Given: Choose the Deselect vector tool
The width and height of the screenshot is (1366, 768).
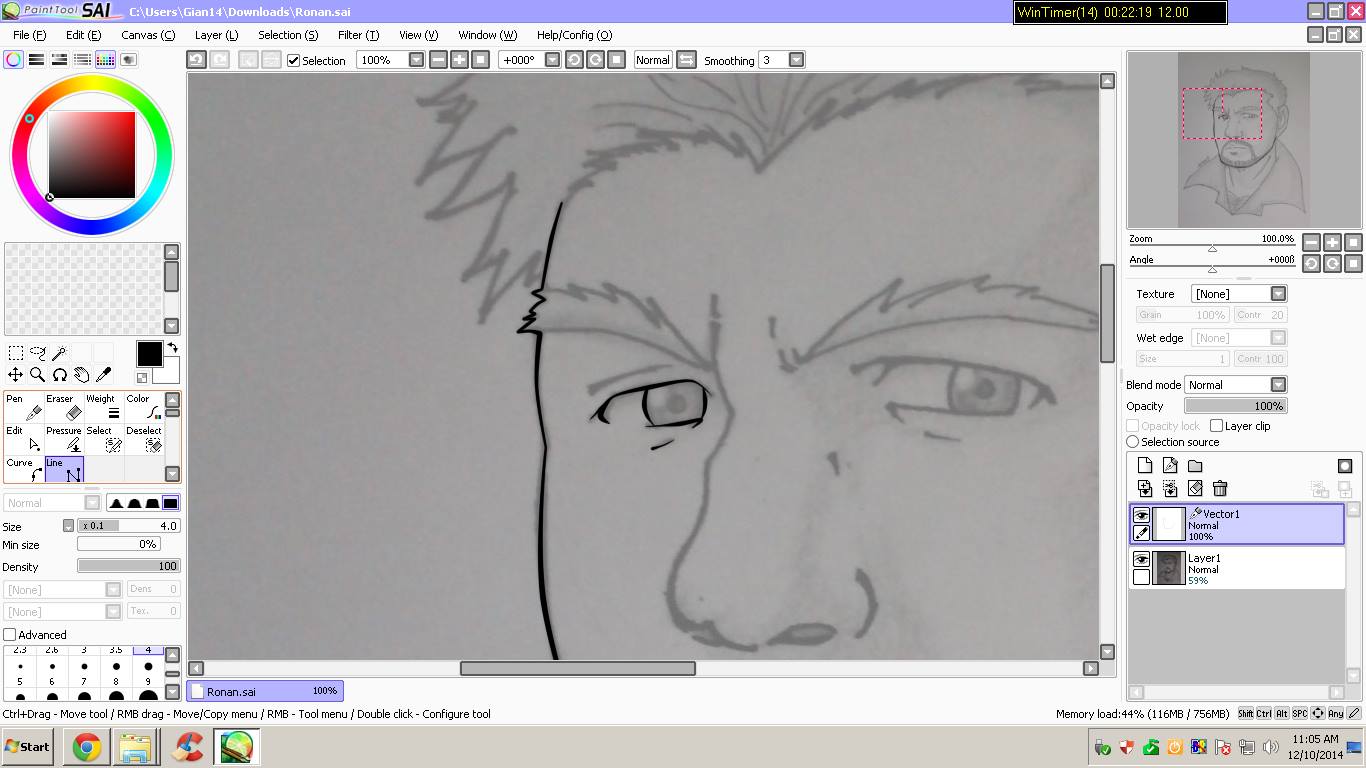Looking at the screenshot, I should (144, 439).
